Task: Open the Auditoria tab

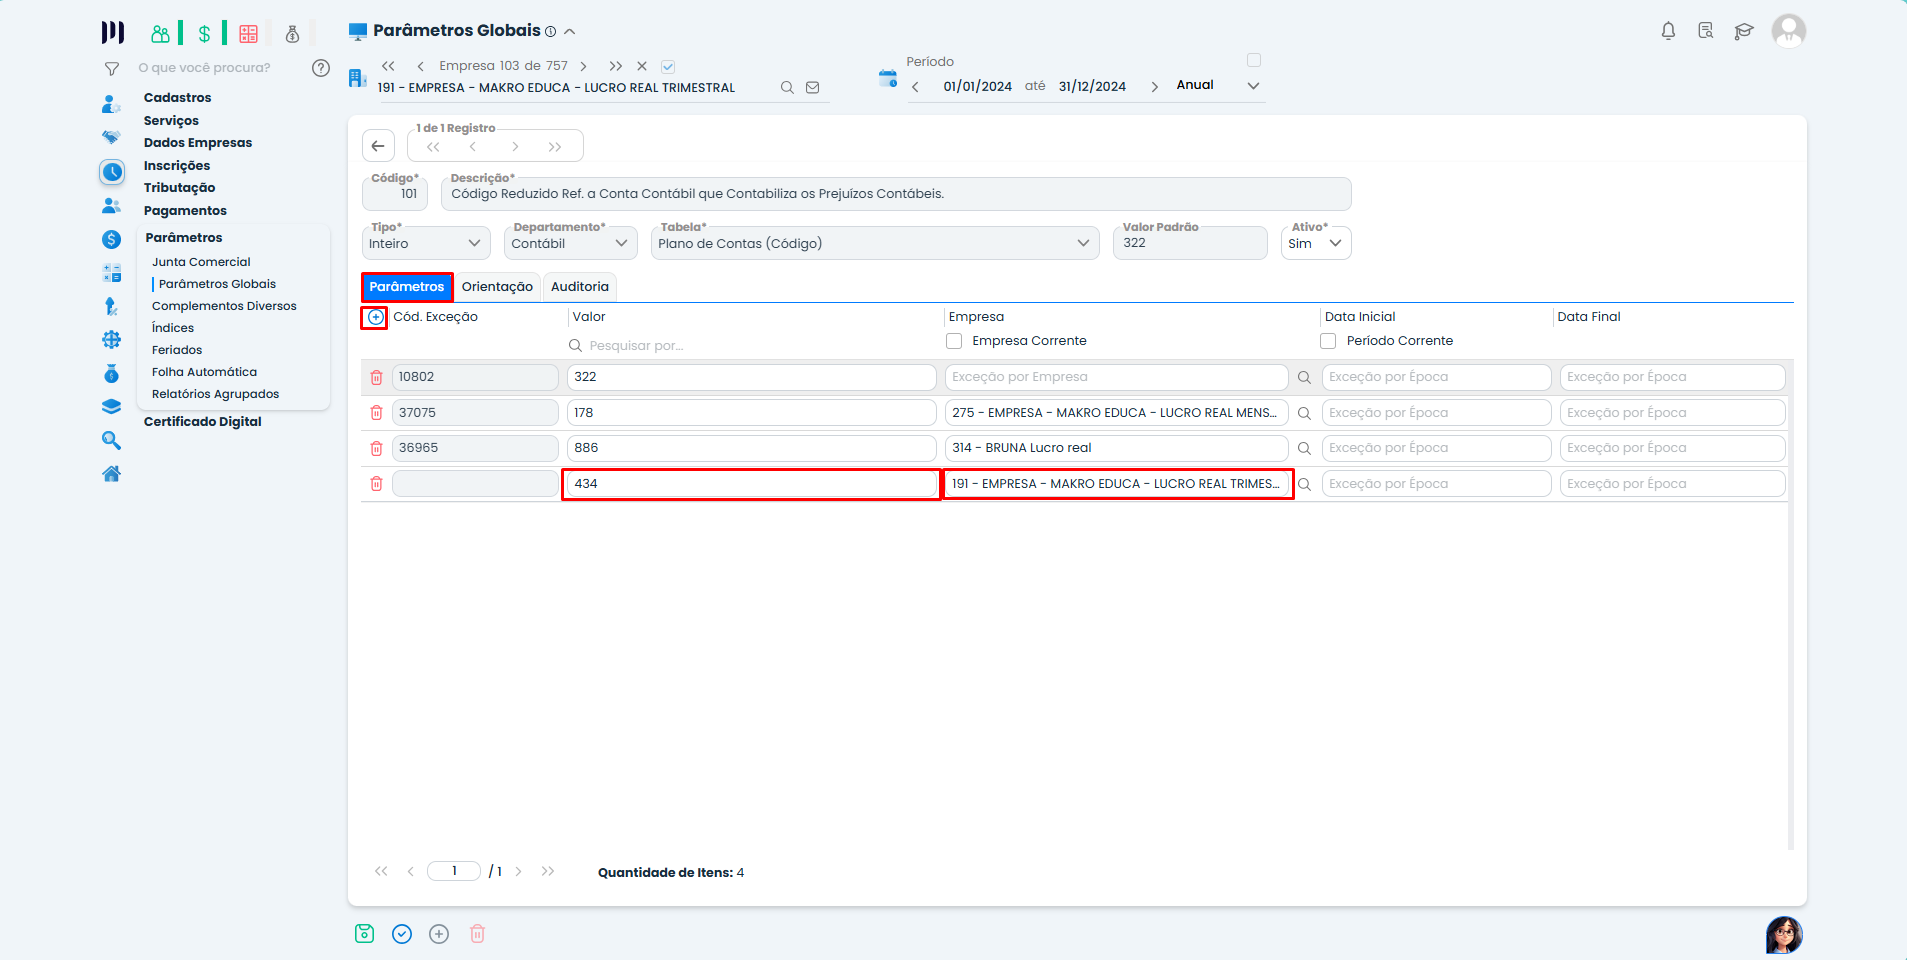Action: [x=579, y=287]
